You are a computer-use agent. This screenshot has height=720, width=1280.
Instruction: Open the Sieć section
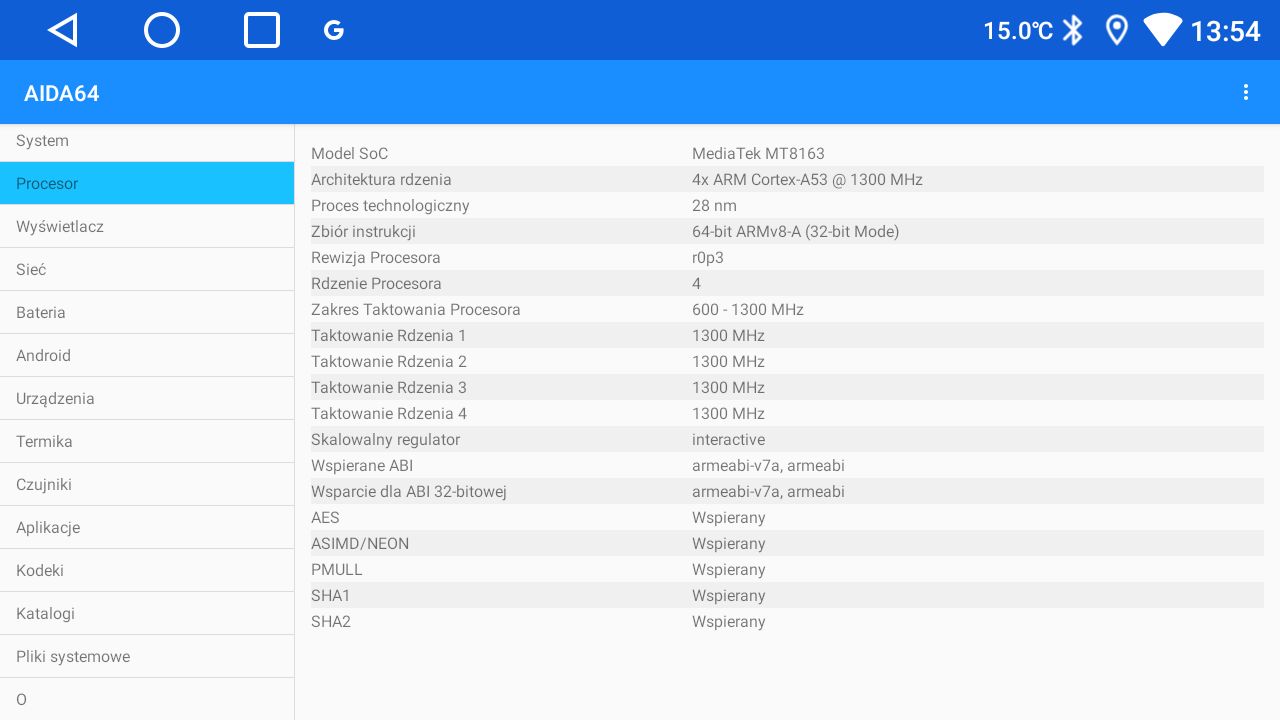[147, 269]
